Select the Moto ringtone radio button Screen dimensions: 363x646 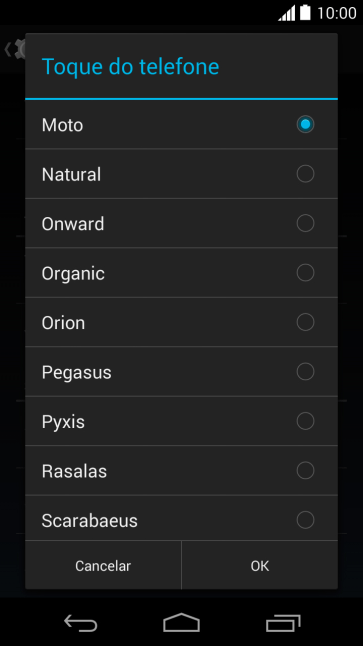coord(305,124)
